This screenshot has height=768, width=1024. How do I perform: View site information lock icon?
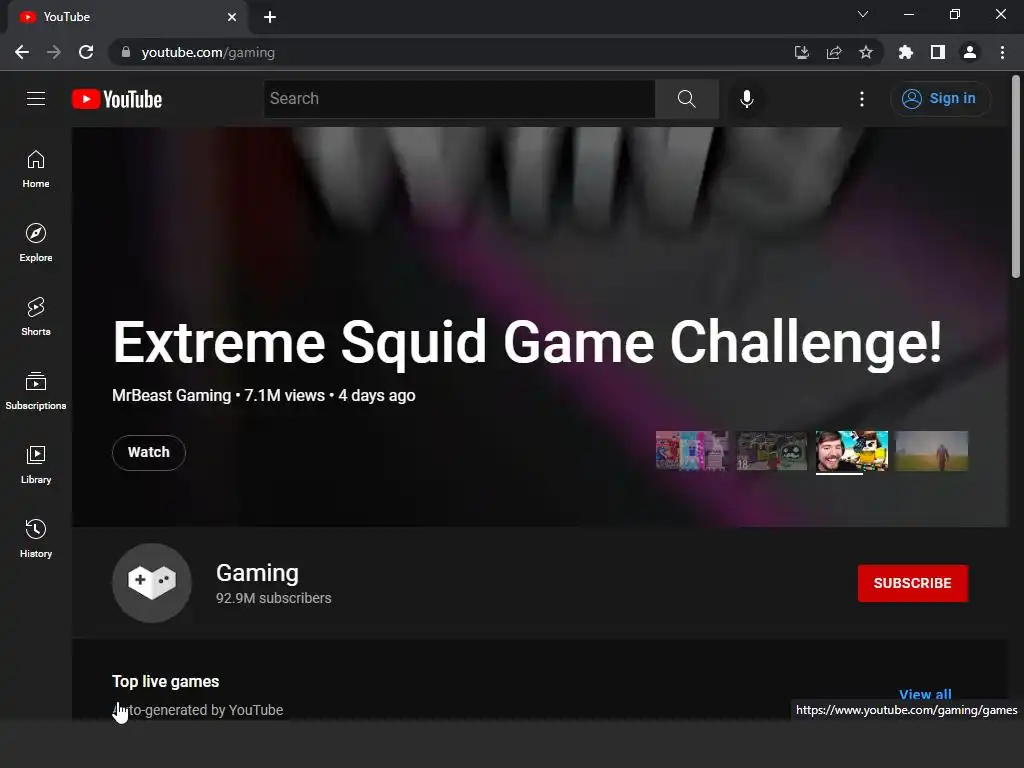pos(126,52)
